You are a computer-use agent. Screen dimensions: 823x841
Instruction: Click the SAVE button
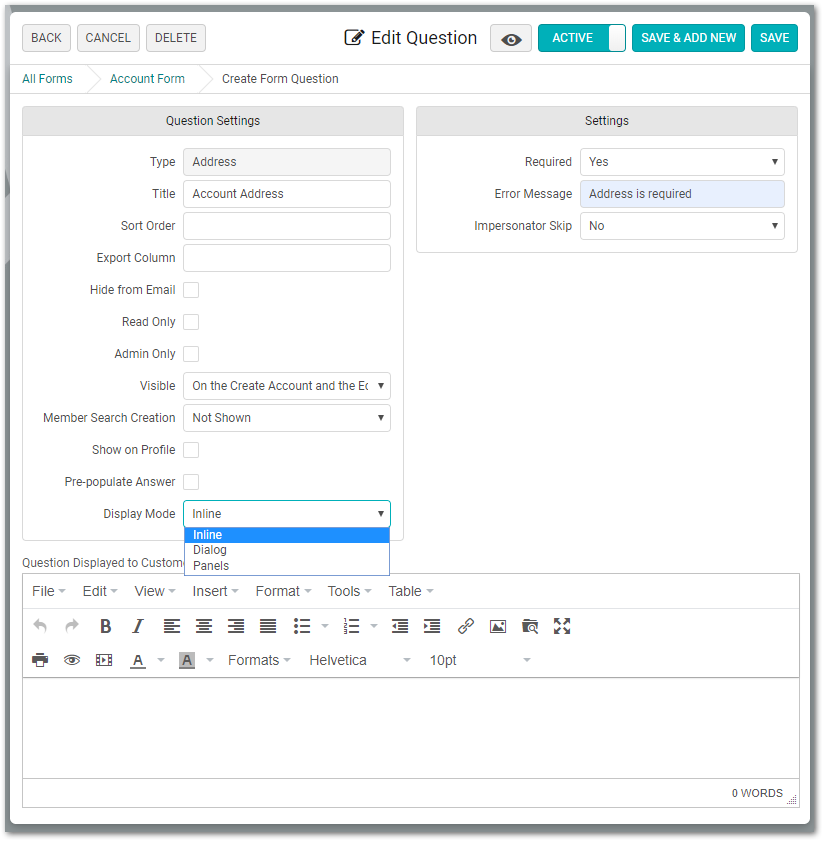point(774,38)
